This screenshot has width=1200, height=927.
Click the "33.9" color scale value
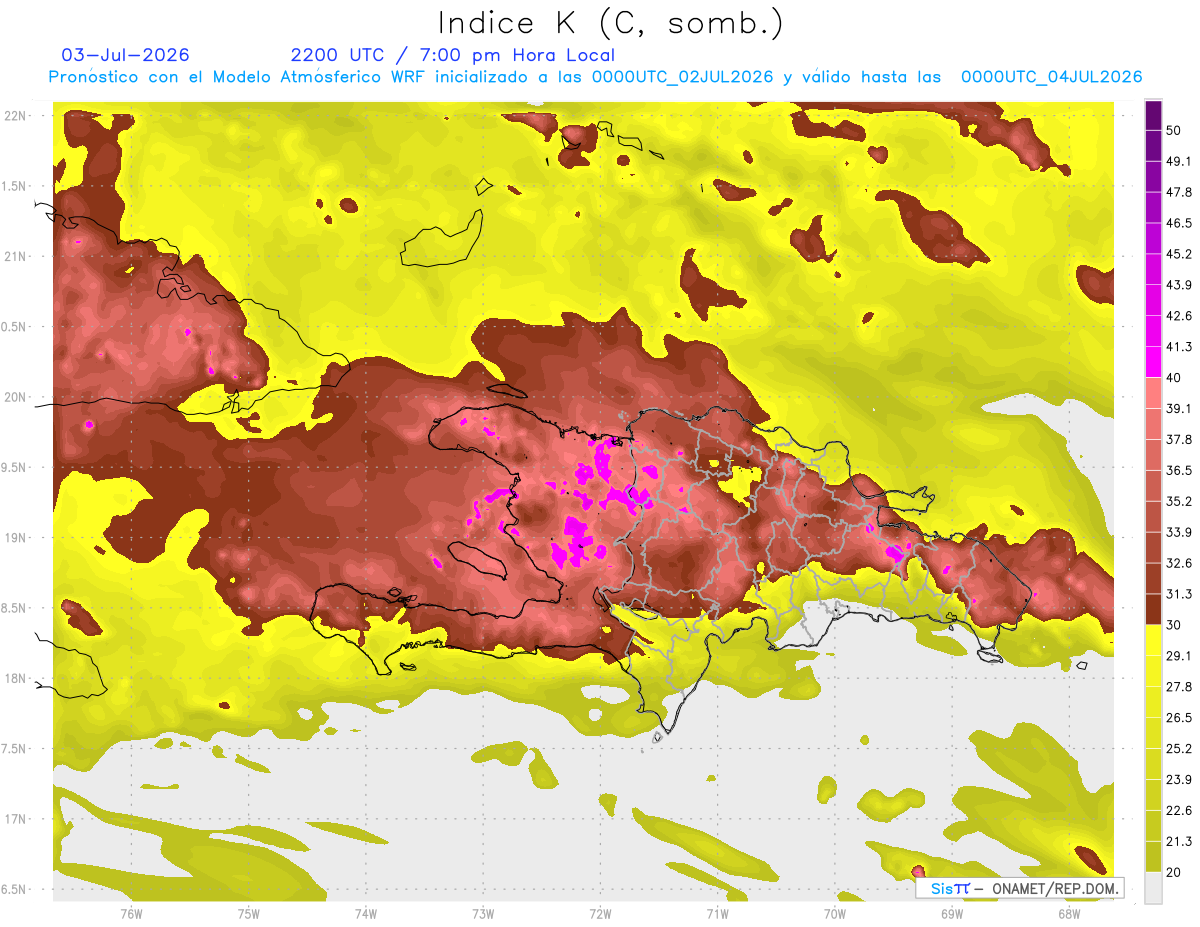pyautogui.click(x=1178, y=532)
